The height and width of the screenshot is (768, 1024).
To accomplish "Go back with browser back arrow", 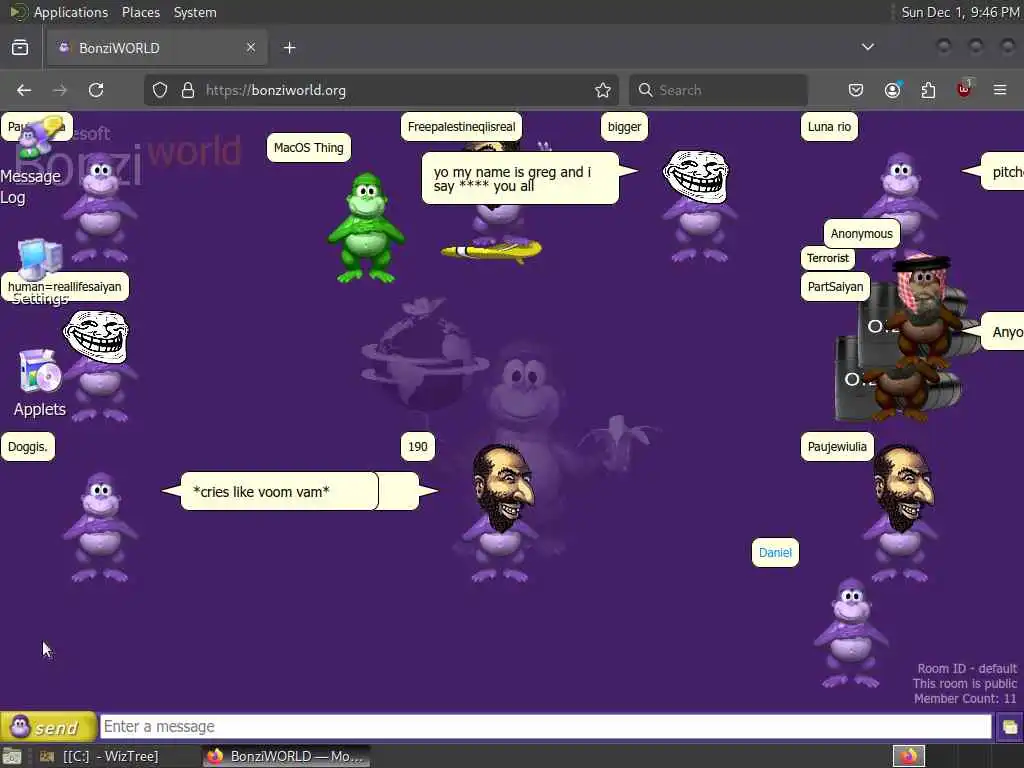I will click(x=24, y=90).
